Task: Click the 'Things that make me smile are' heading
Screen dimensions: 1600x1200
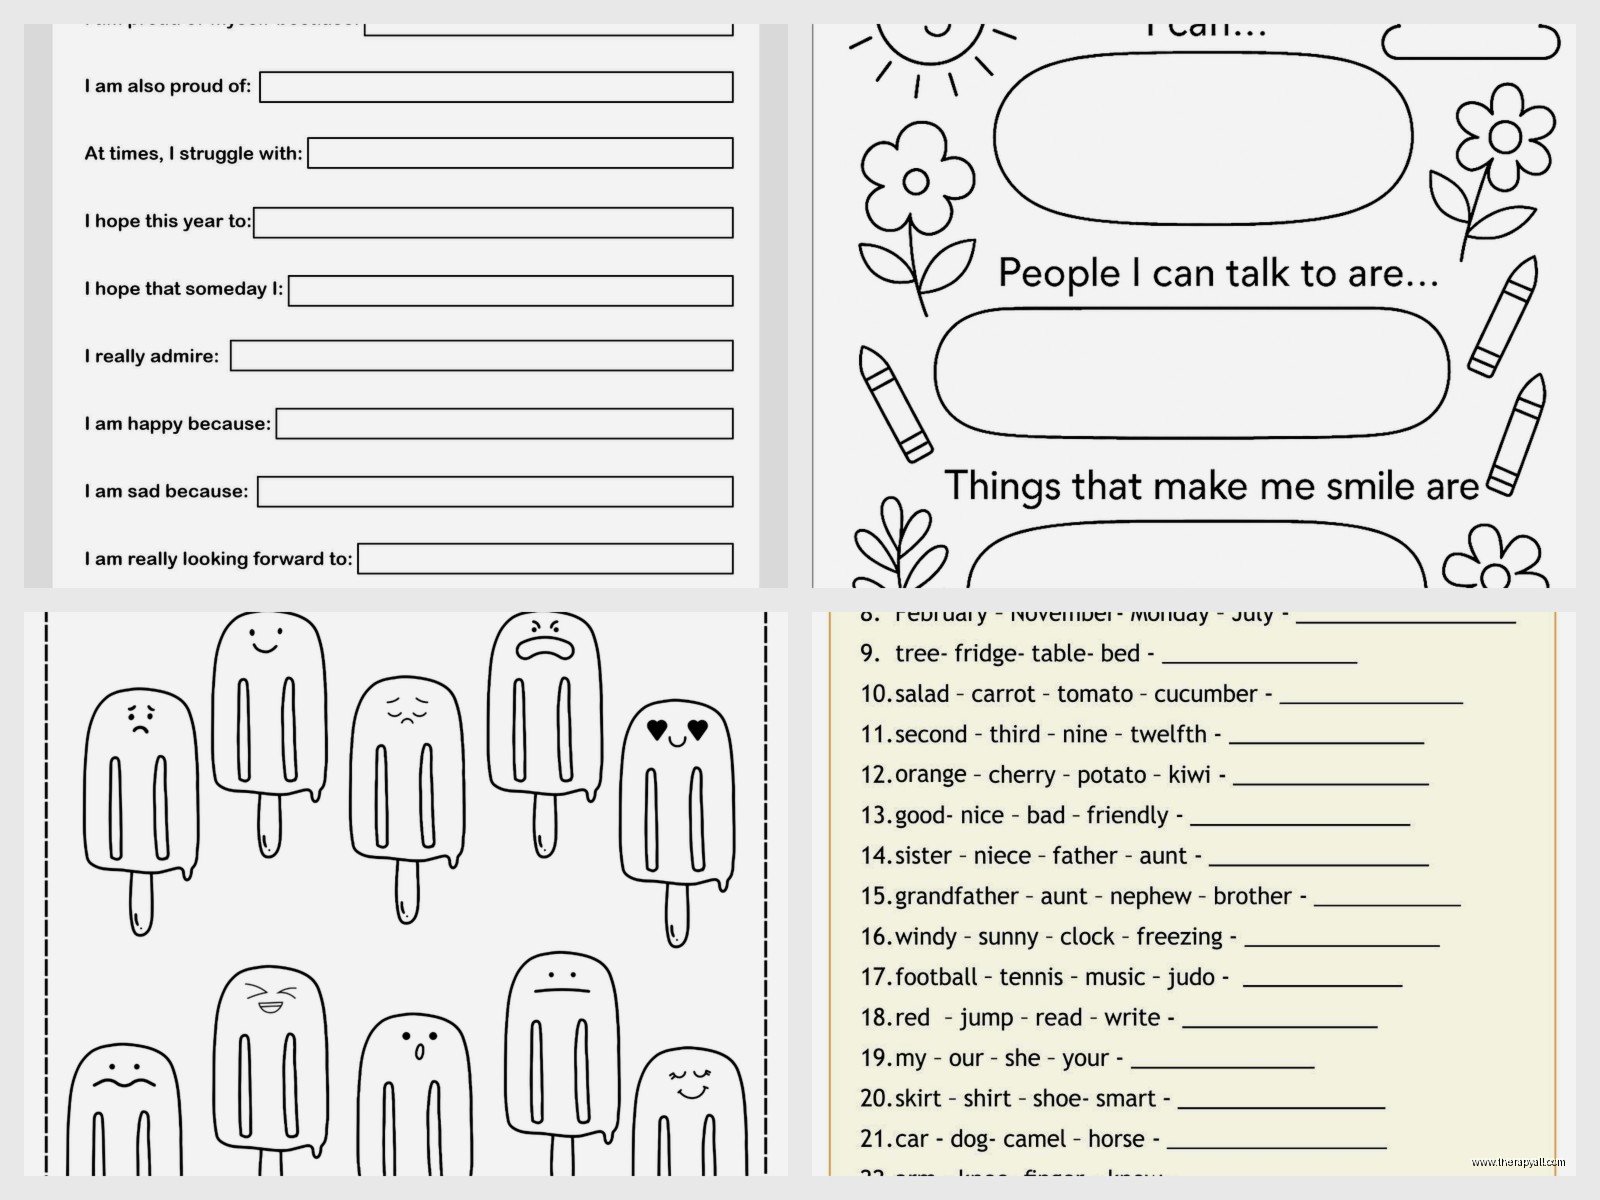Action: (x=1212, y=486)
